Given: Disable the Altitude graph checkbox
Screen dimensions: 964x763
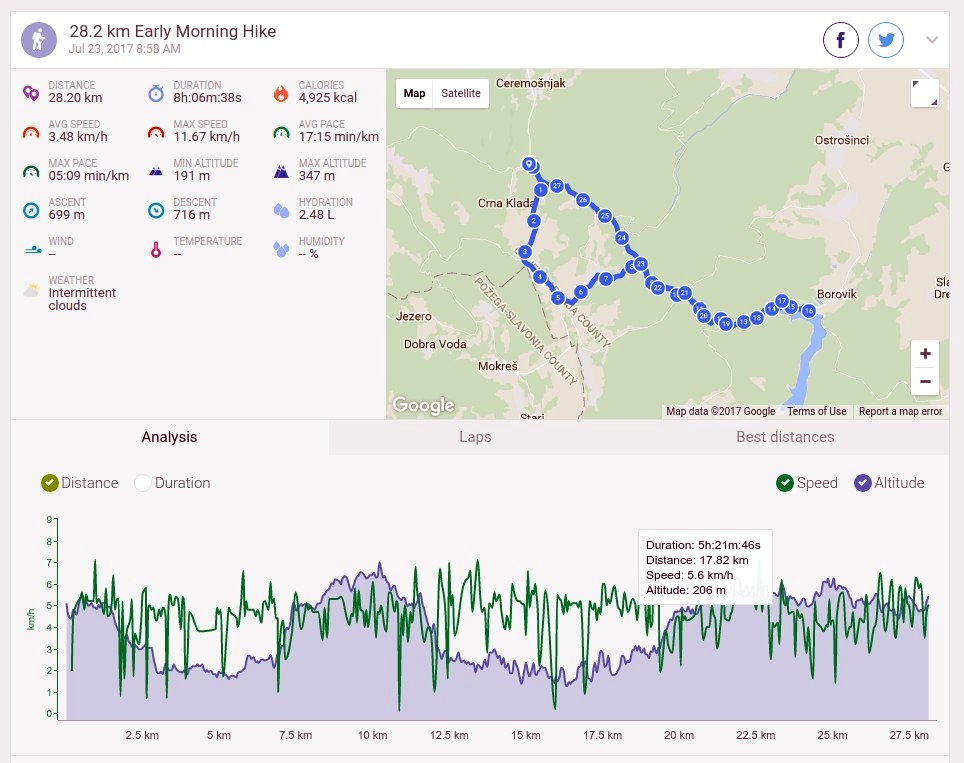Looking at the screenshot, I should pyautogui.click(x=863, y=483).
